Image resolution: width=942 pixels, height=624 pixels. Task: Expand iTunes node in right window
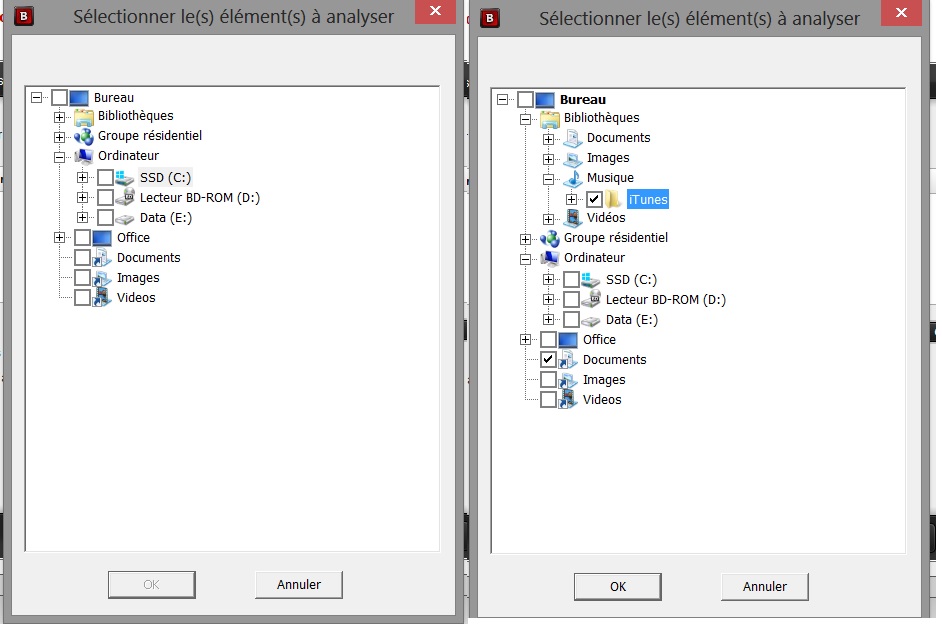pyautogui.click(x=571, y=199)
